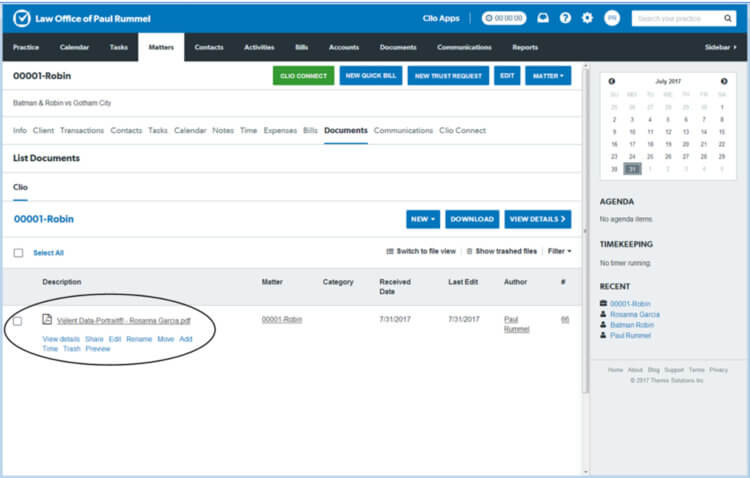This screenshot has height=478, width=750.
Task: Select highlighted day 31 in calendar
Action: coord(632,169)
